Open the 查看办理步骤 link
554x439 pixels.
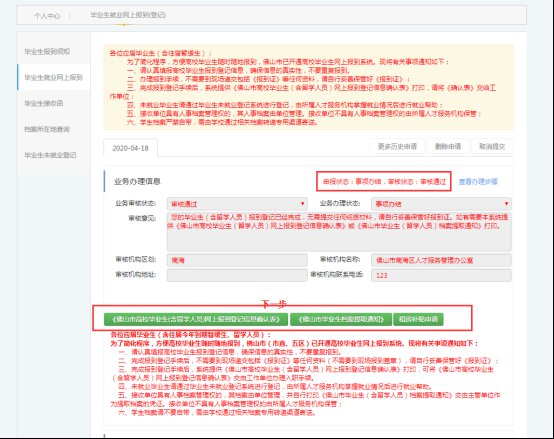point(478,182)
